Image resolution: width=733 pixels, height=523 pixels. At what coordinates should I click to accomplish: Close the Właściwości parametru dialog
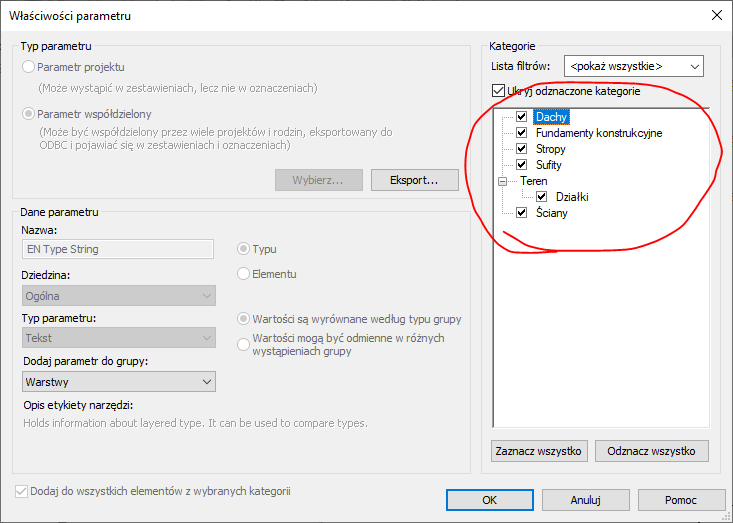click(x=715, y=15)
